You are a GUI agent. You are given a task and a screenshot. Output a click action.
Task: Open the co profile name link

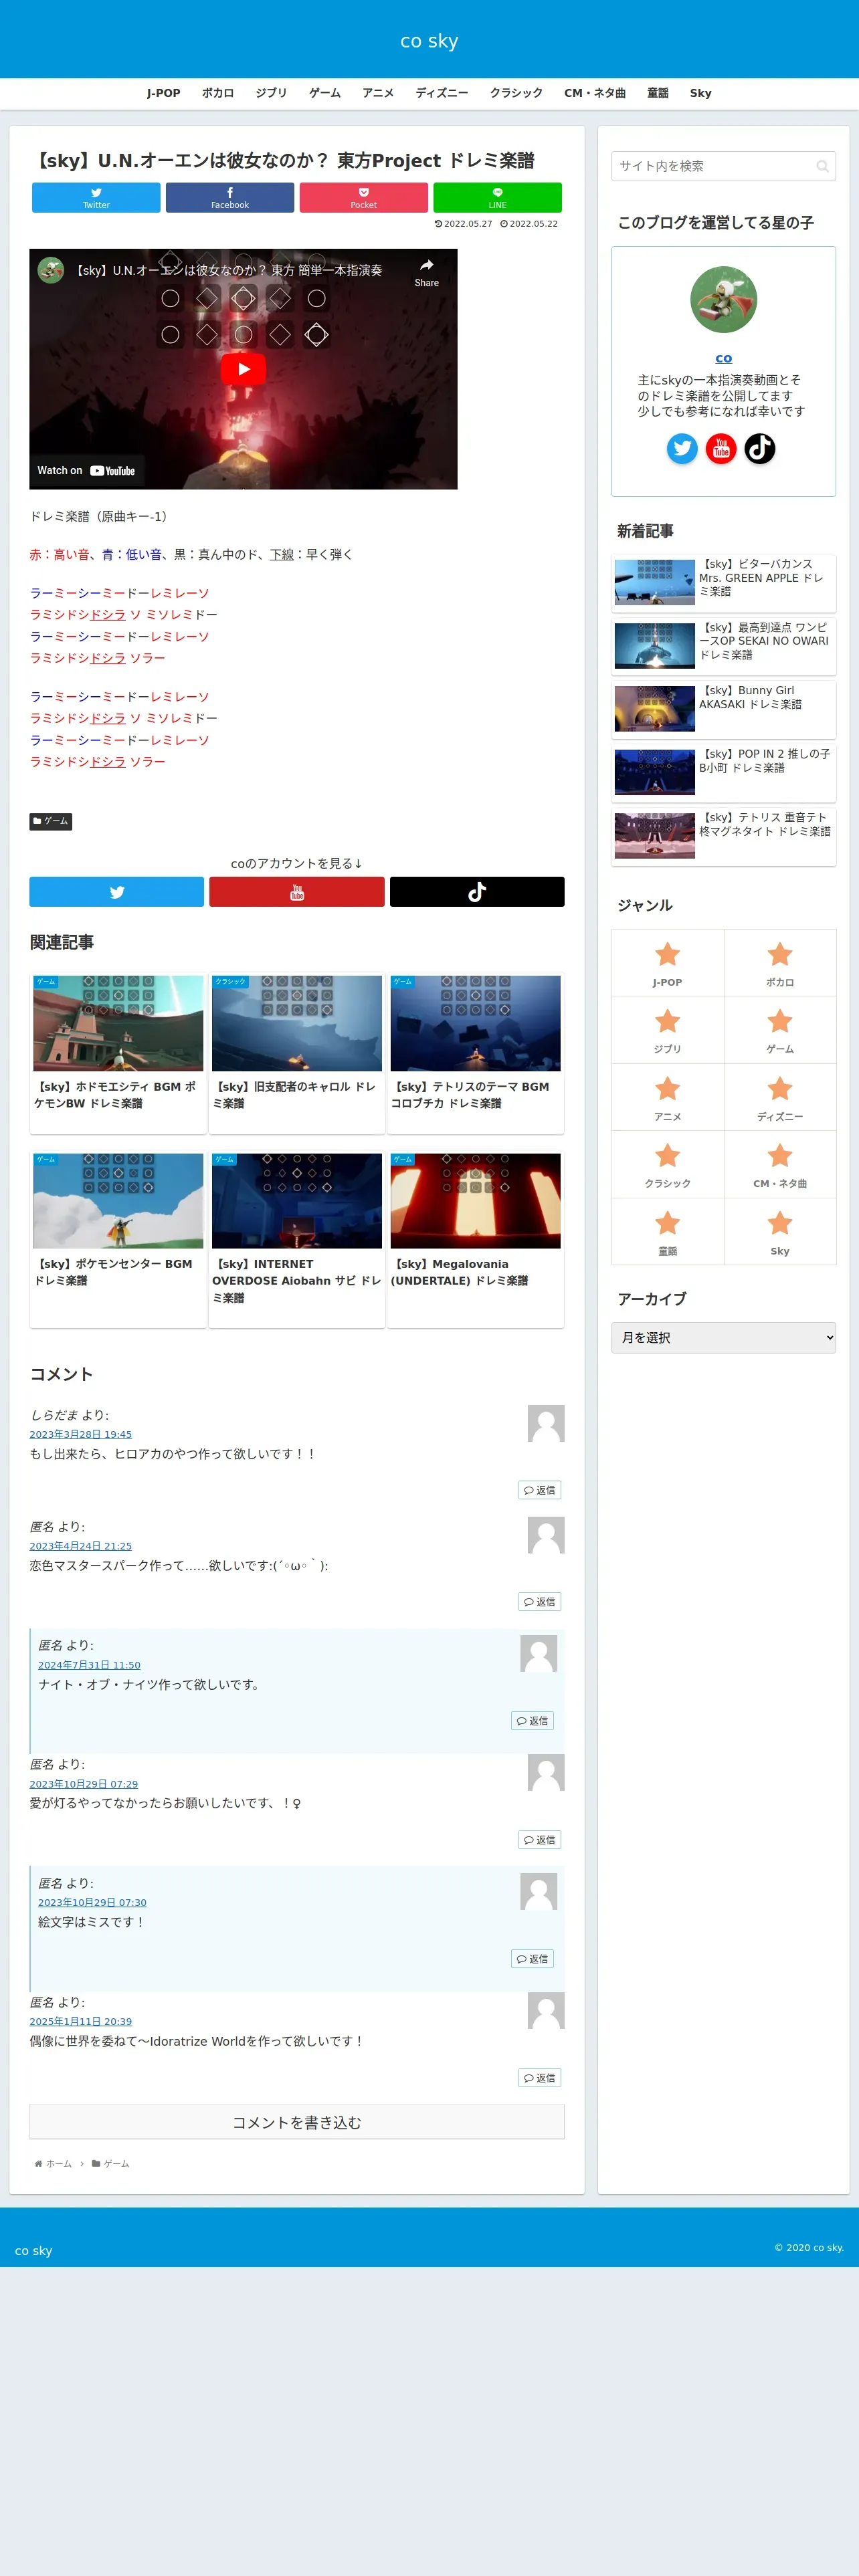724,358
